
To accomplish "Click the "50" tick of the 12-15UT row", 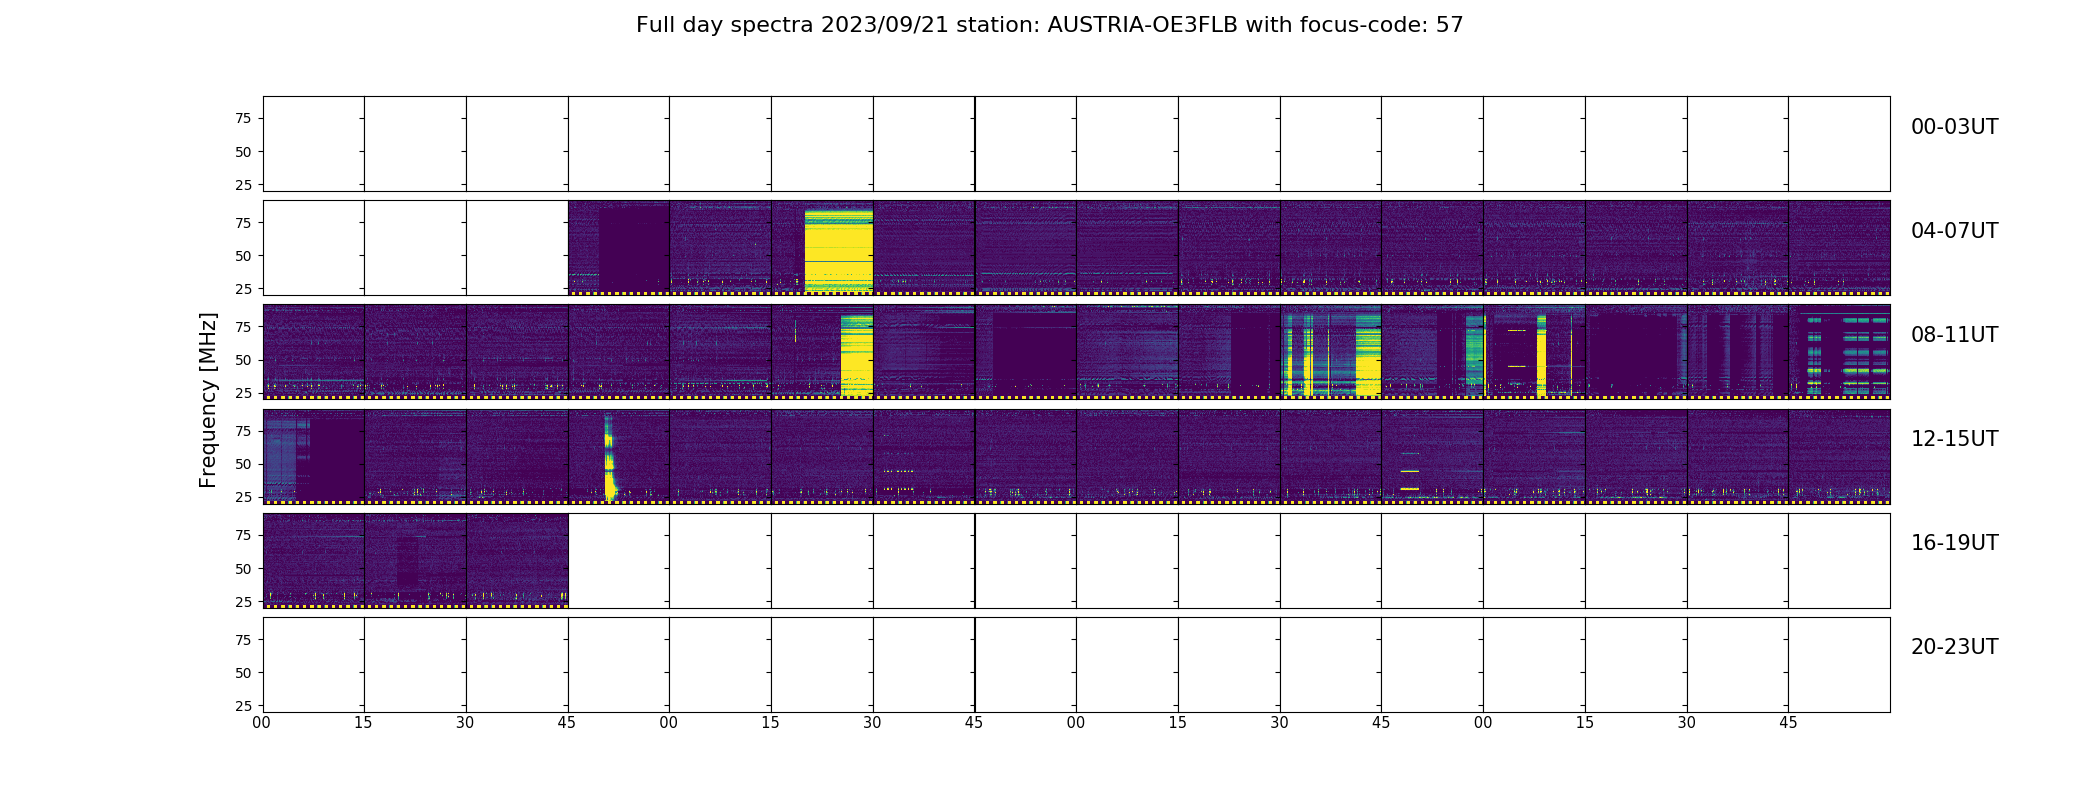I will pos(243,464).
